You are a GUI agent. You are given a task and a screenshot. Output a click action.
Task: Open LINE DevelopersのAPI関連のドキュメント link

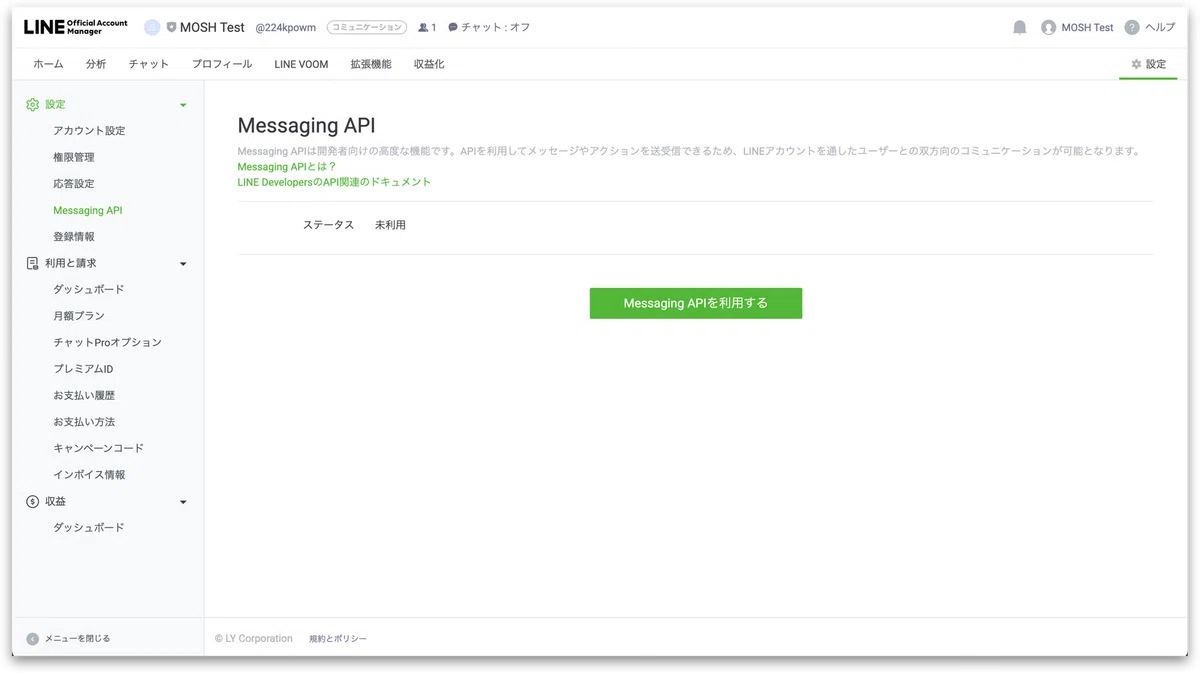click(x=334, y=182)
